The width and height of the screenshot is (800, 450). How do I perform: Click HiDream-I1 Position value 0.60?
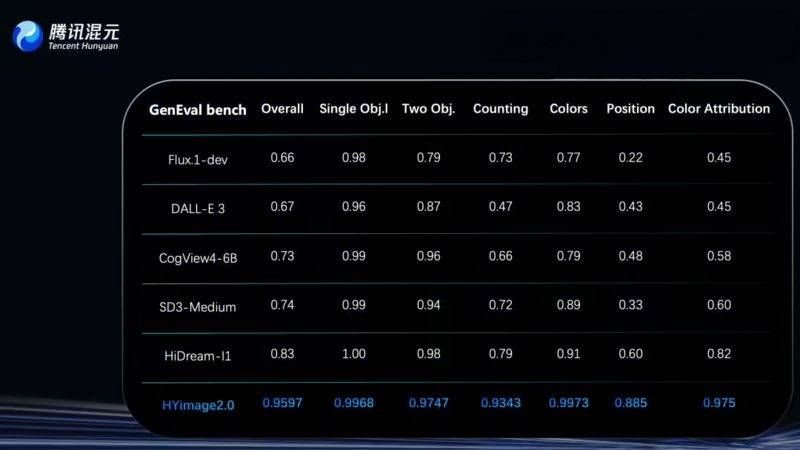click(x=630, y=354)
